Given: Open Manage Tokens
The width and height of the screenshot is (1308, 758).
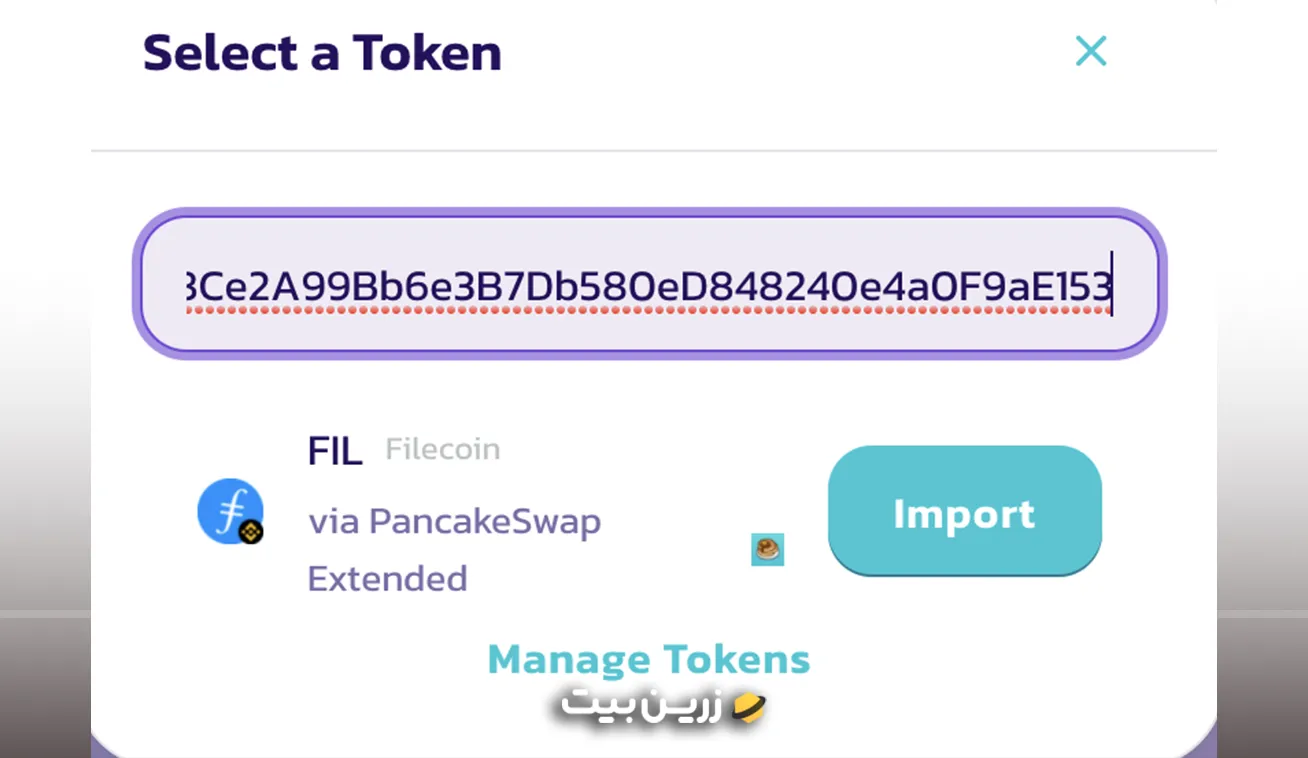Looking at the screenshot, I should click(x=649, y=660).
